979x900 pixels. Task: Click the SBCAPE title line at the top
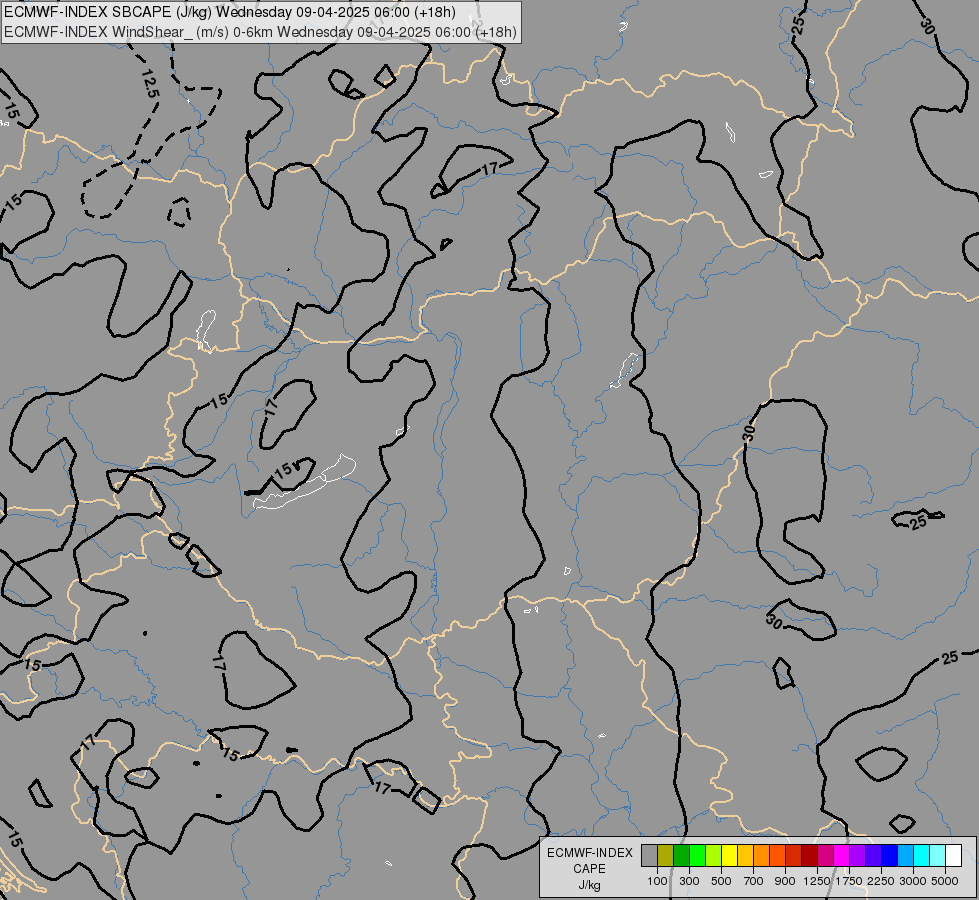click(x=230, y=12)
